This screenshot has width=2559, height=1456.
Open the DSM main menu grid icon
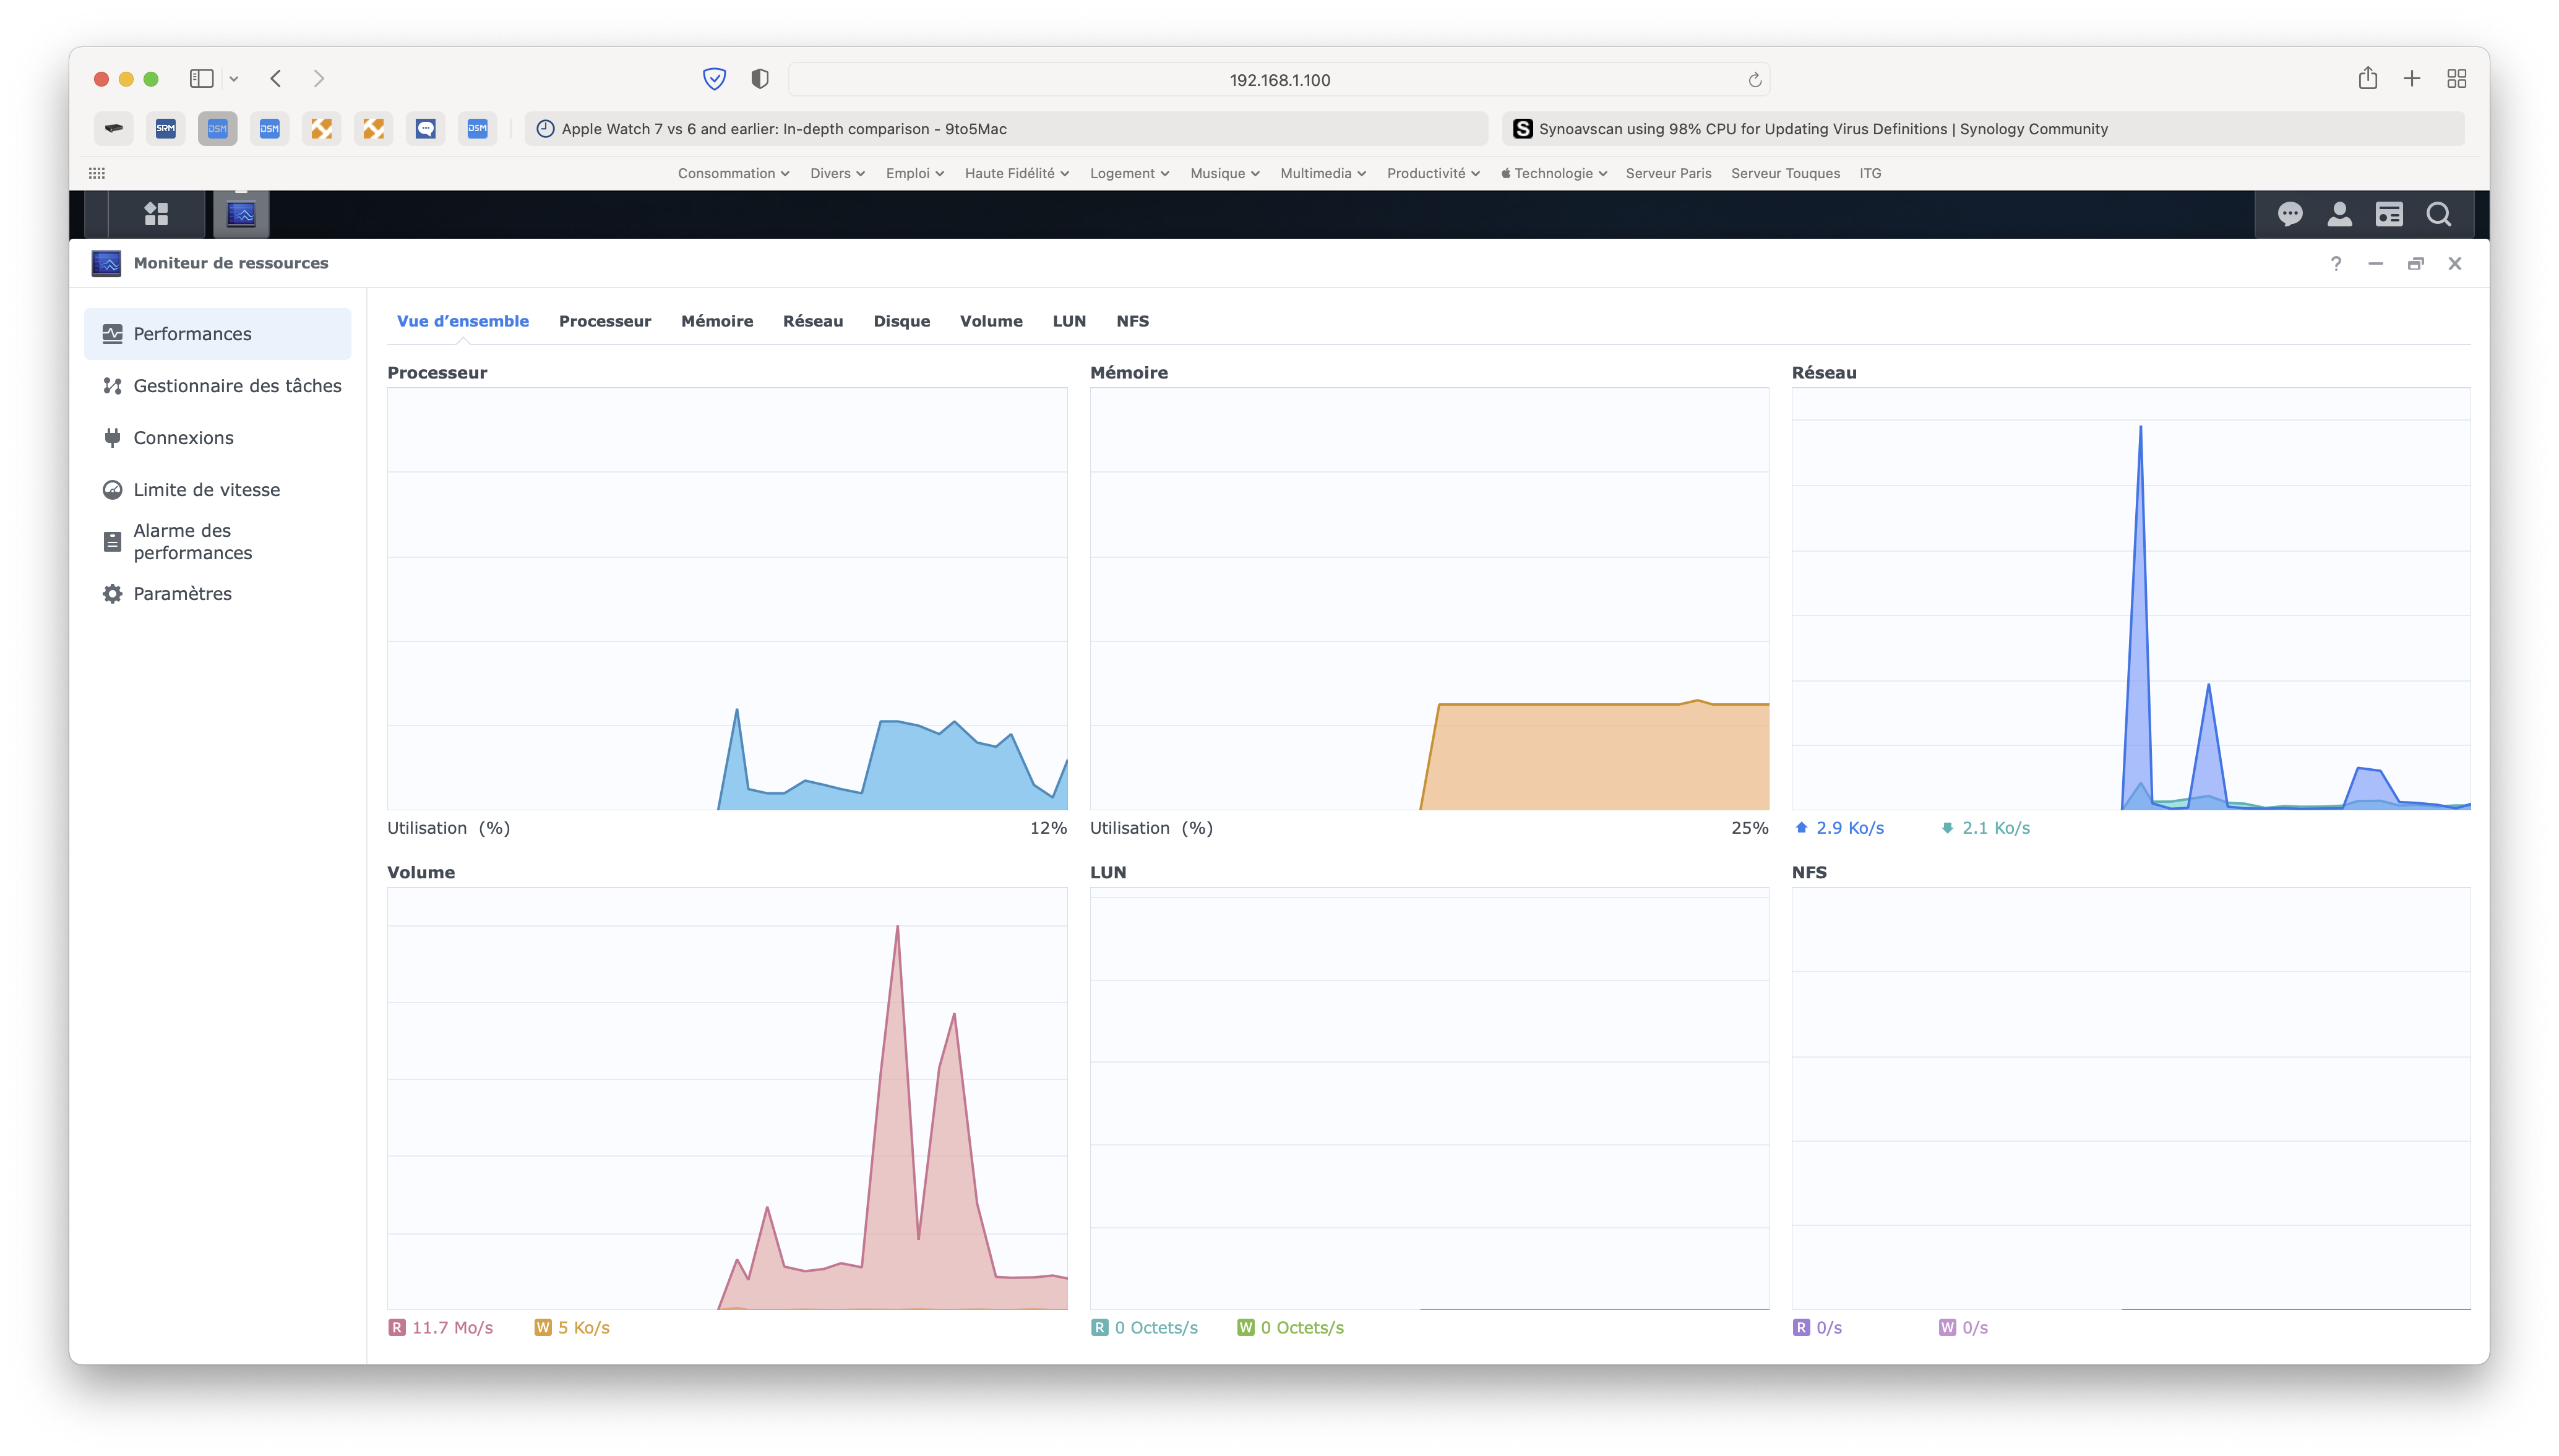156,214
